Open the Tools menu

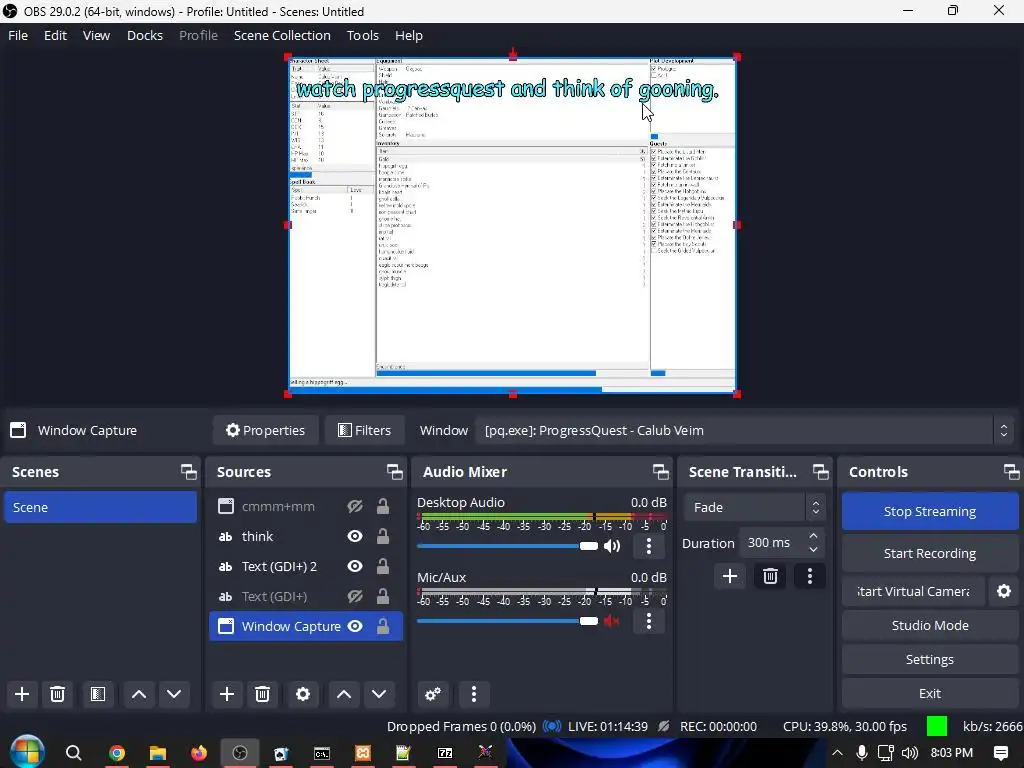[362, 35]
